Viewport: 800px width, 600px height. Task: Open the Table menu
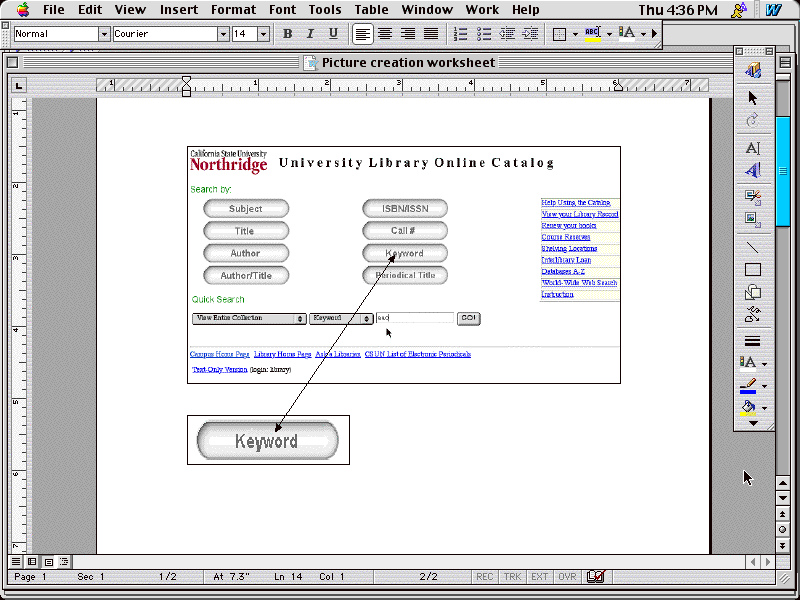point(371,10)
